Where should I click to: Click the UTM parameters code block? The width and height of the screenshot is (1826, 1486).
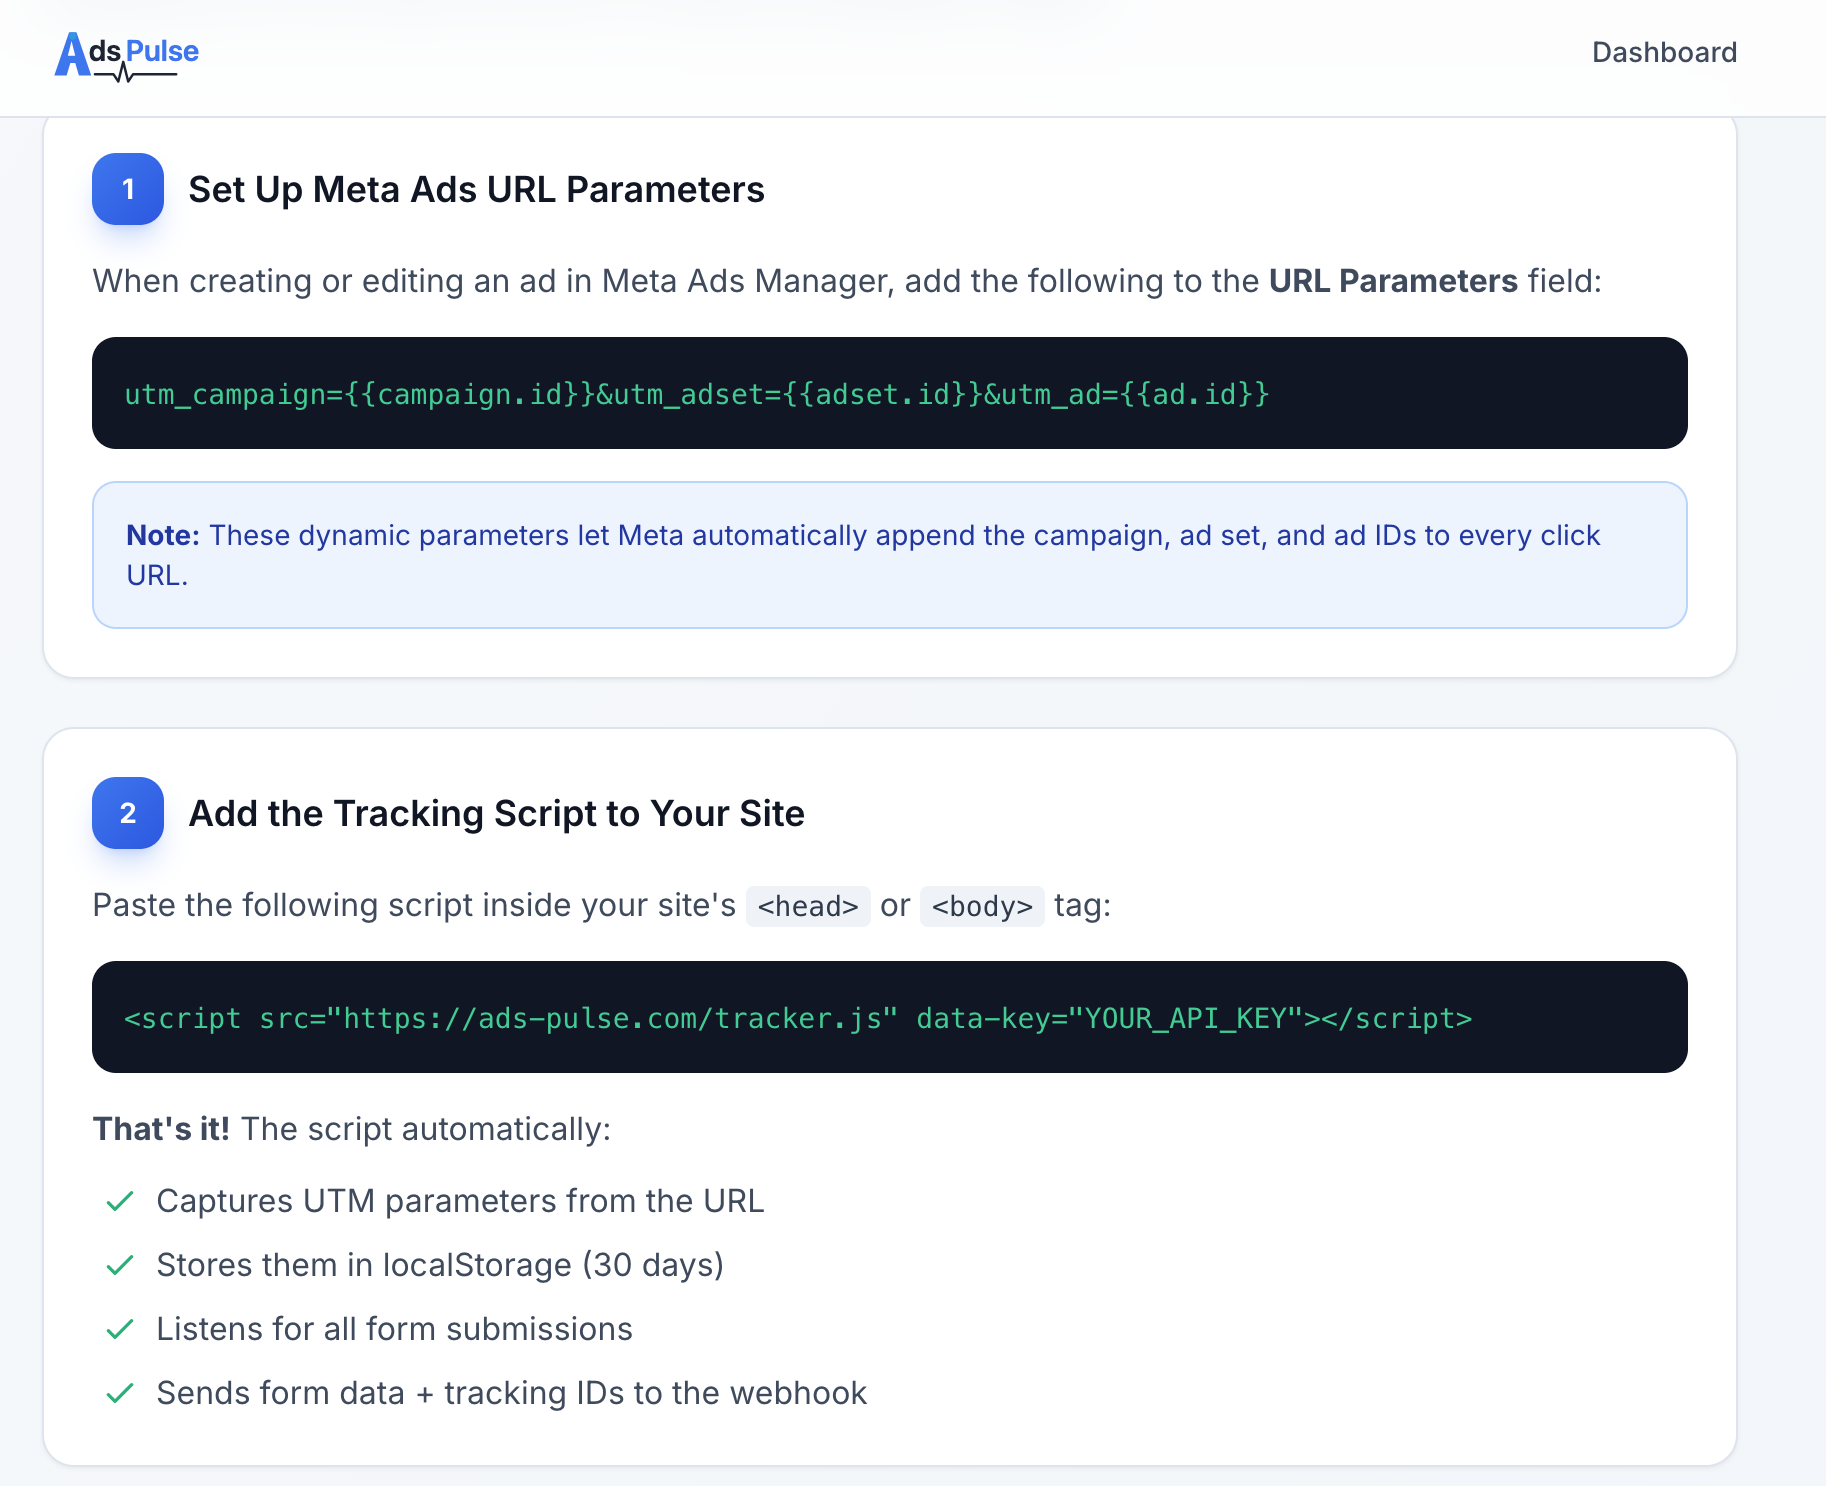[x=890, y=393]
